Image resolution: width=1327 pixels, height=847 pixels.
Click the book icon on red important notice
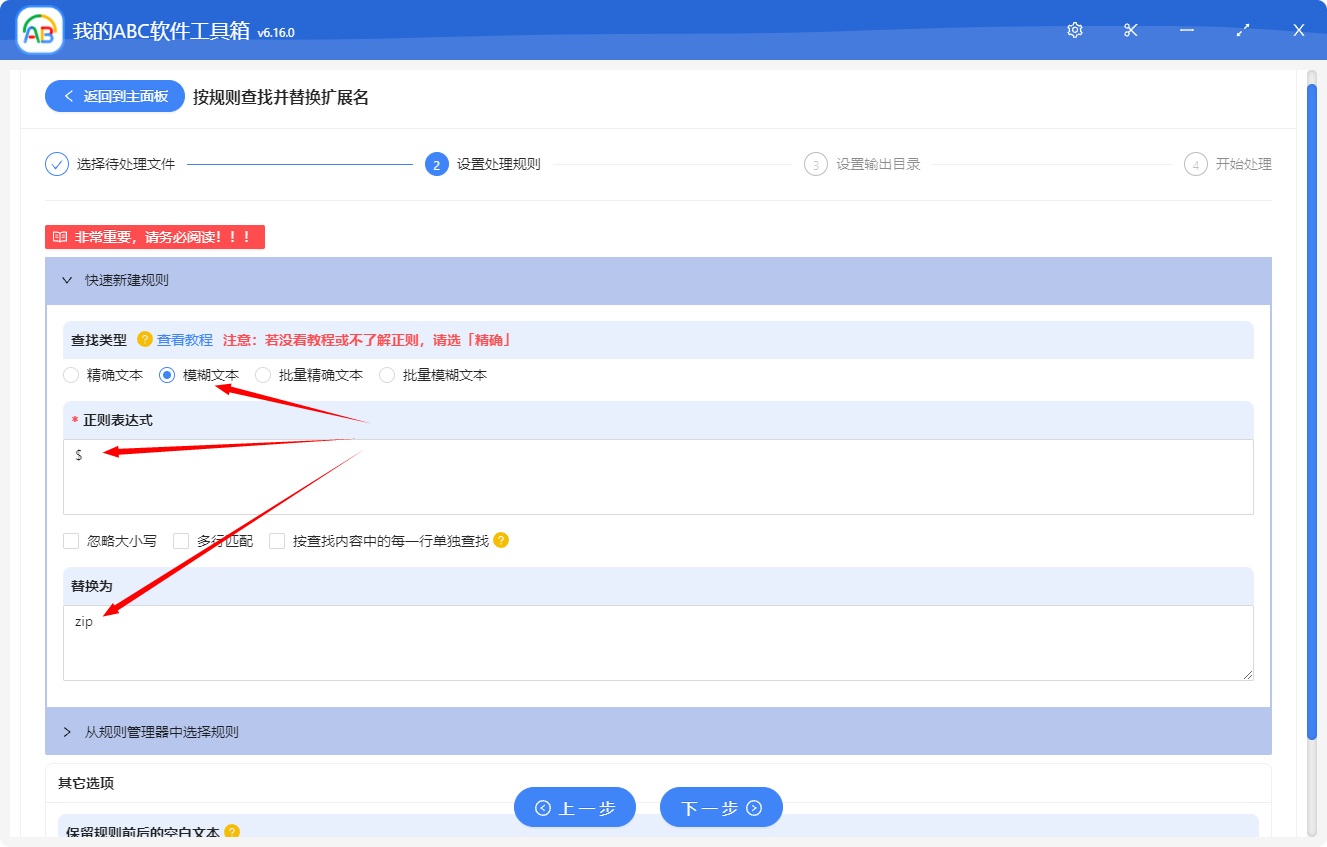coord(60,237)
